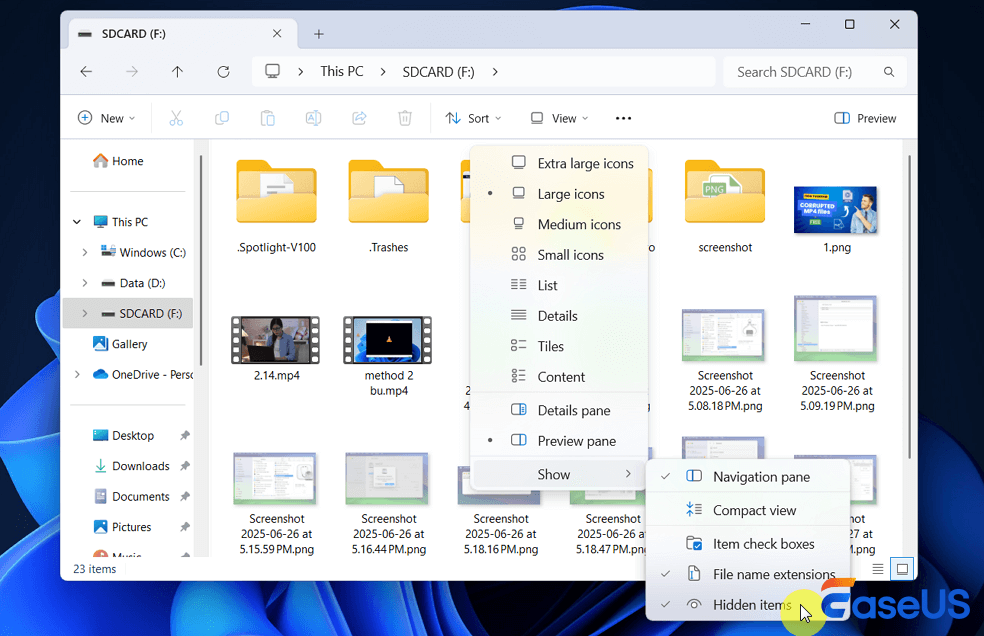Enable Item check boxes option
The image size is (984, 636).
click(763, 544)
